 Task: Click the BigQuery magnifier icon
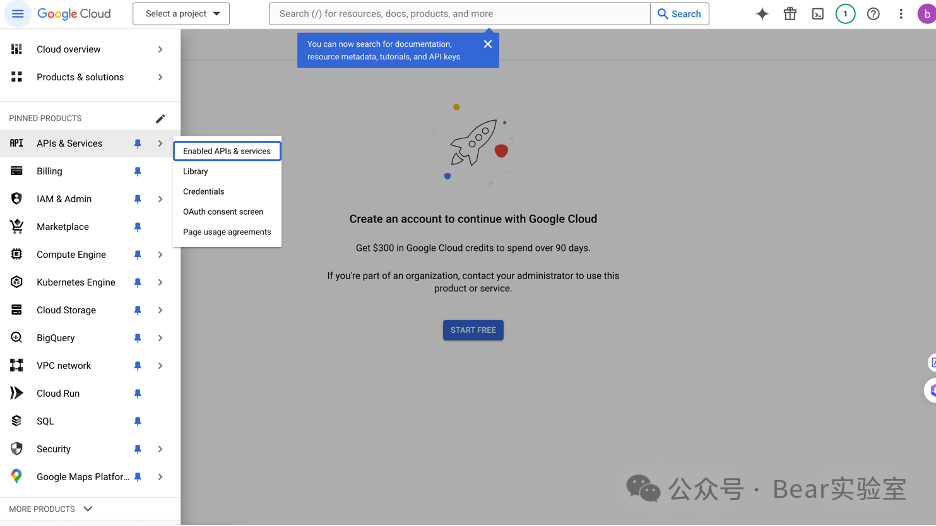tap(17, 337)
